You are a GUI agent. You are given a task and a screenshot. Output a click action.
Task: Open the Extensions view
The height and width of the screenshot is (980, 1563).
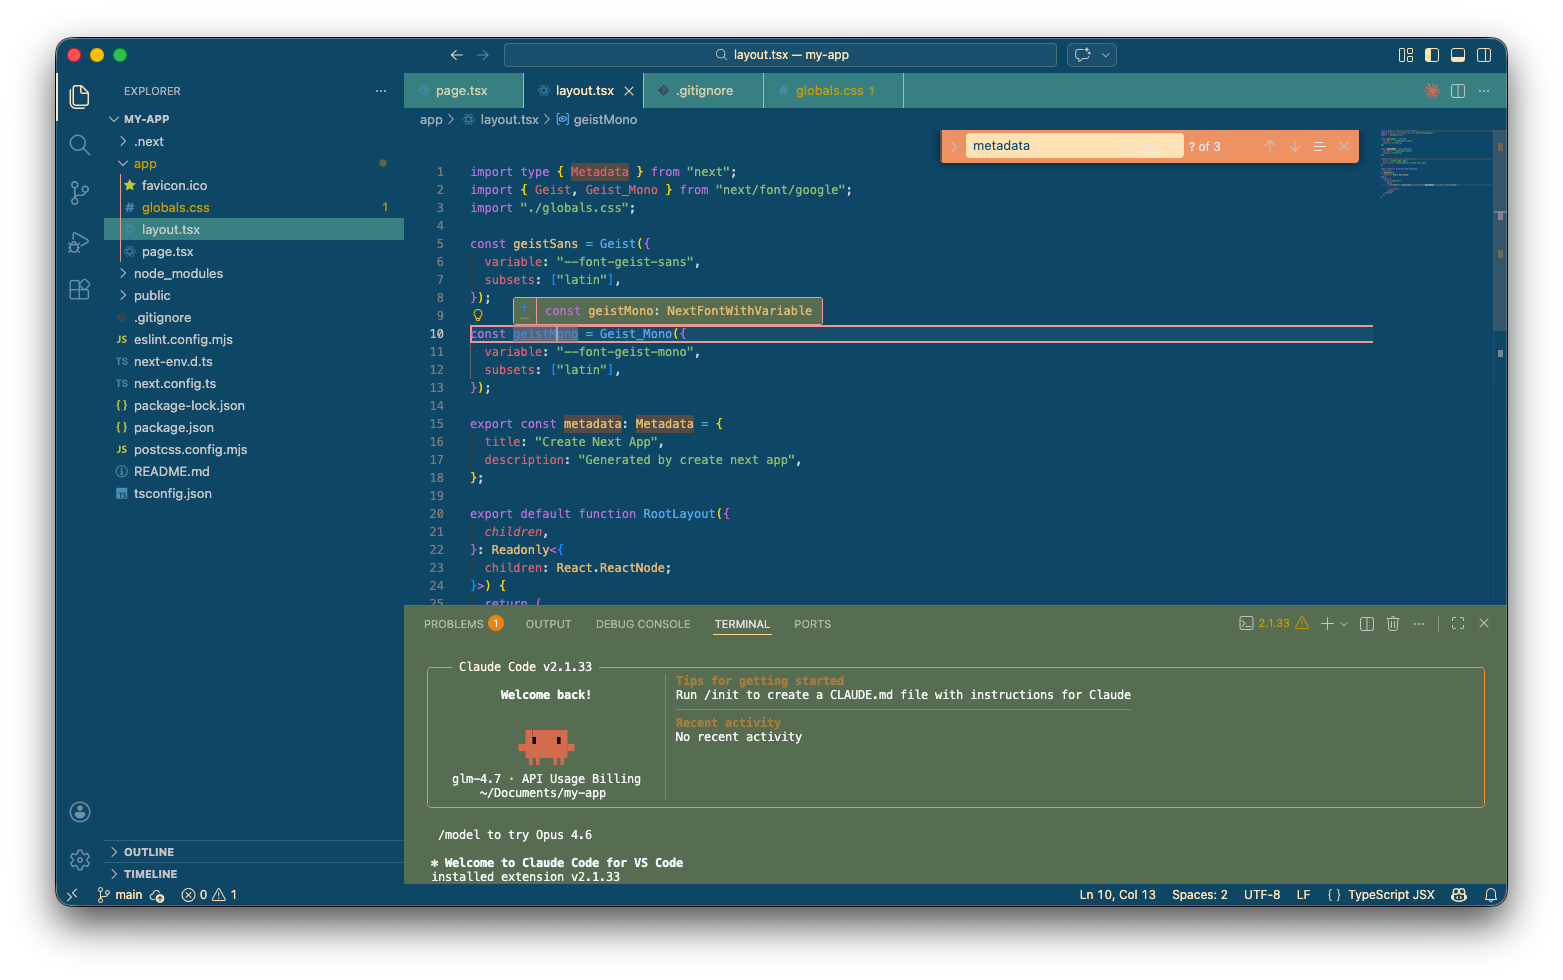click(80, 290)
